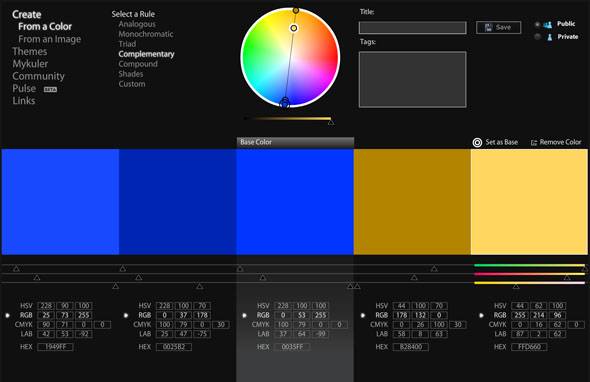Click green-channel slider handle of base swatch
This screenshot has width=590, height=382.
point(263,278)
